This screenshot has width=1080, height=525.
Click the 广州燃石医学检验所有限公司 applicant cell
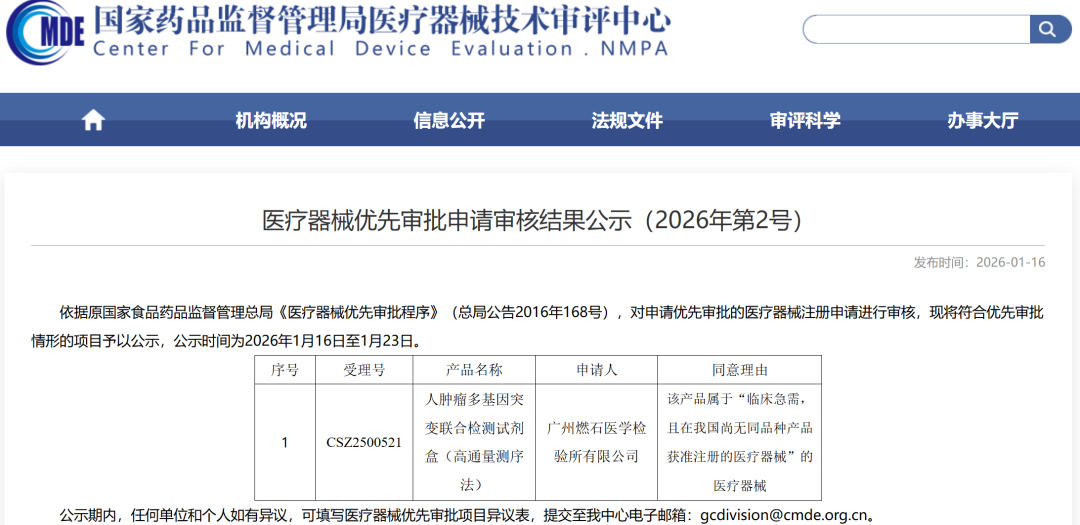click(x=596, y=442)
